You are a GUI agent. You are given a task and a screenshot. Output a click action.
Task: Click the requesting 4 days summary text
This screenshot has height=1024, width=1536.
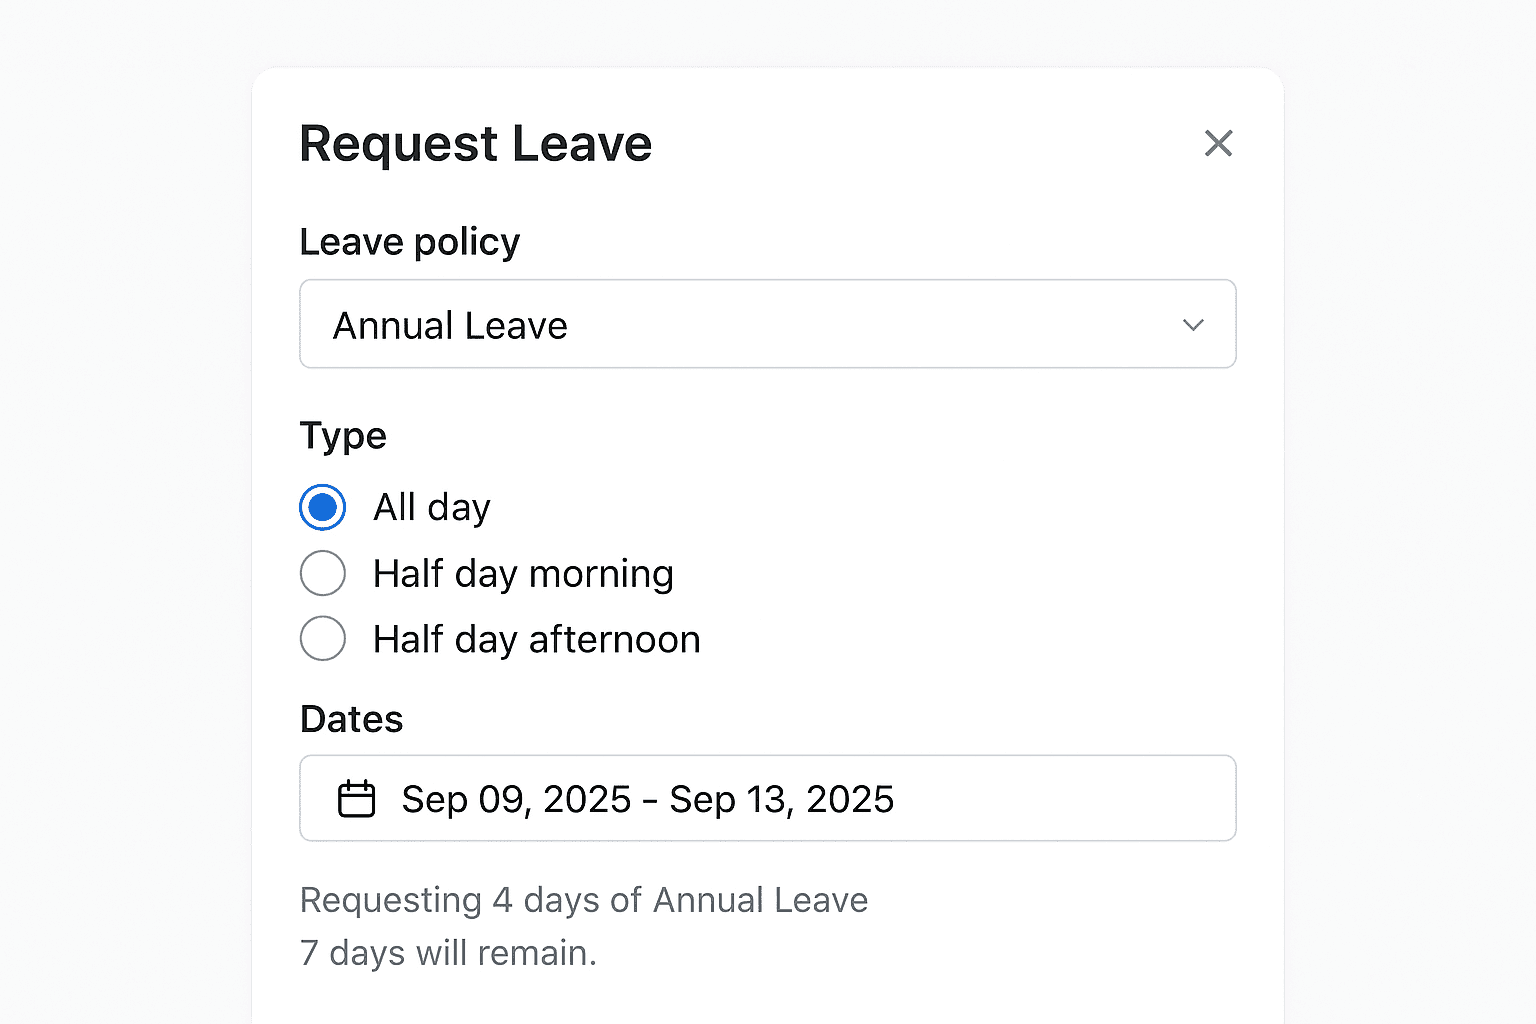[x=584, y=900]
